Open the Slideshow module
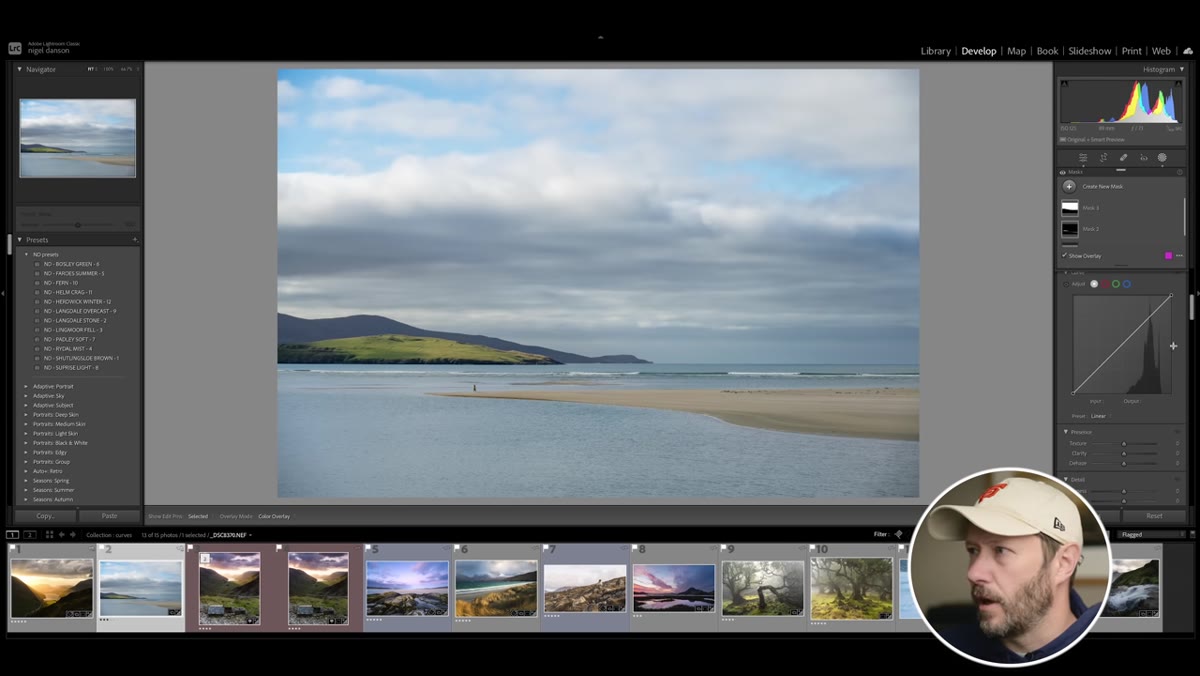The image size is (1200, 676). (x=1090, y=51)
